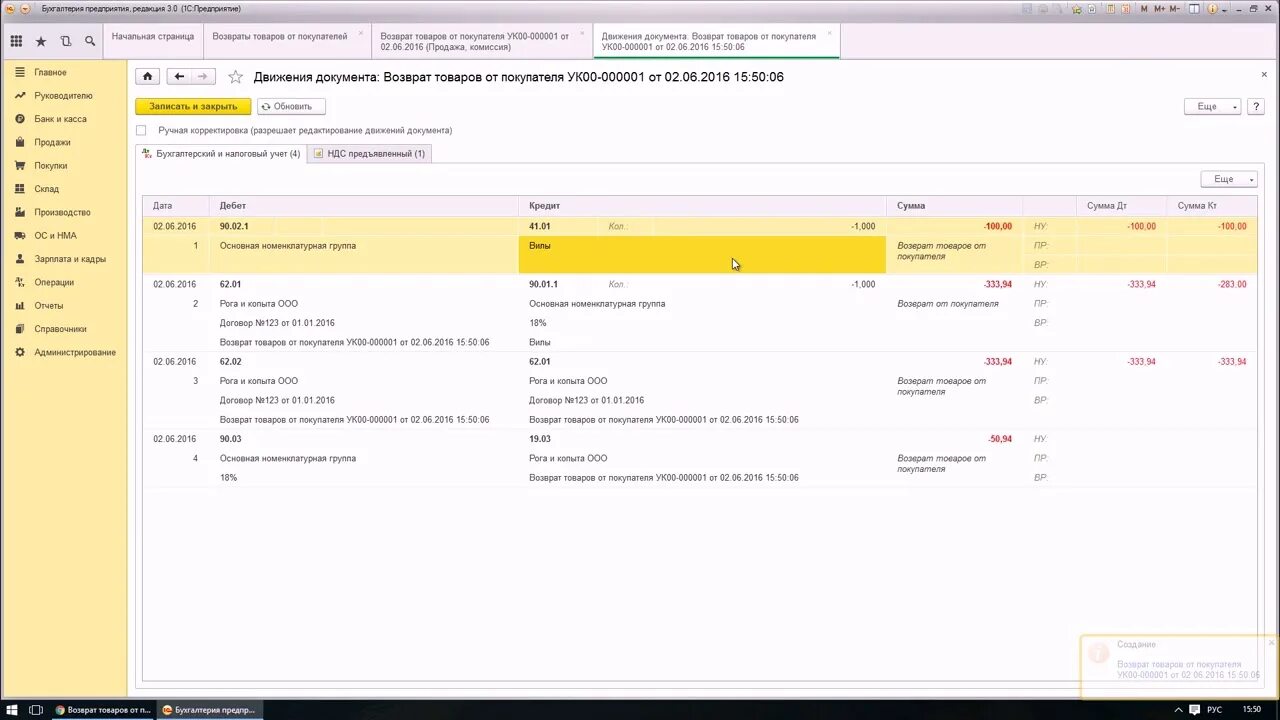The height and width of the screenshot is (720, 1280).
Task: Open the sections menu grid icon
Action: [x=16, y=41]
